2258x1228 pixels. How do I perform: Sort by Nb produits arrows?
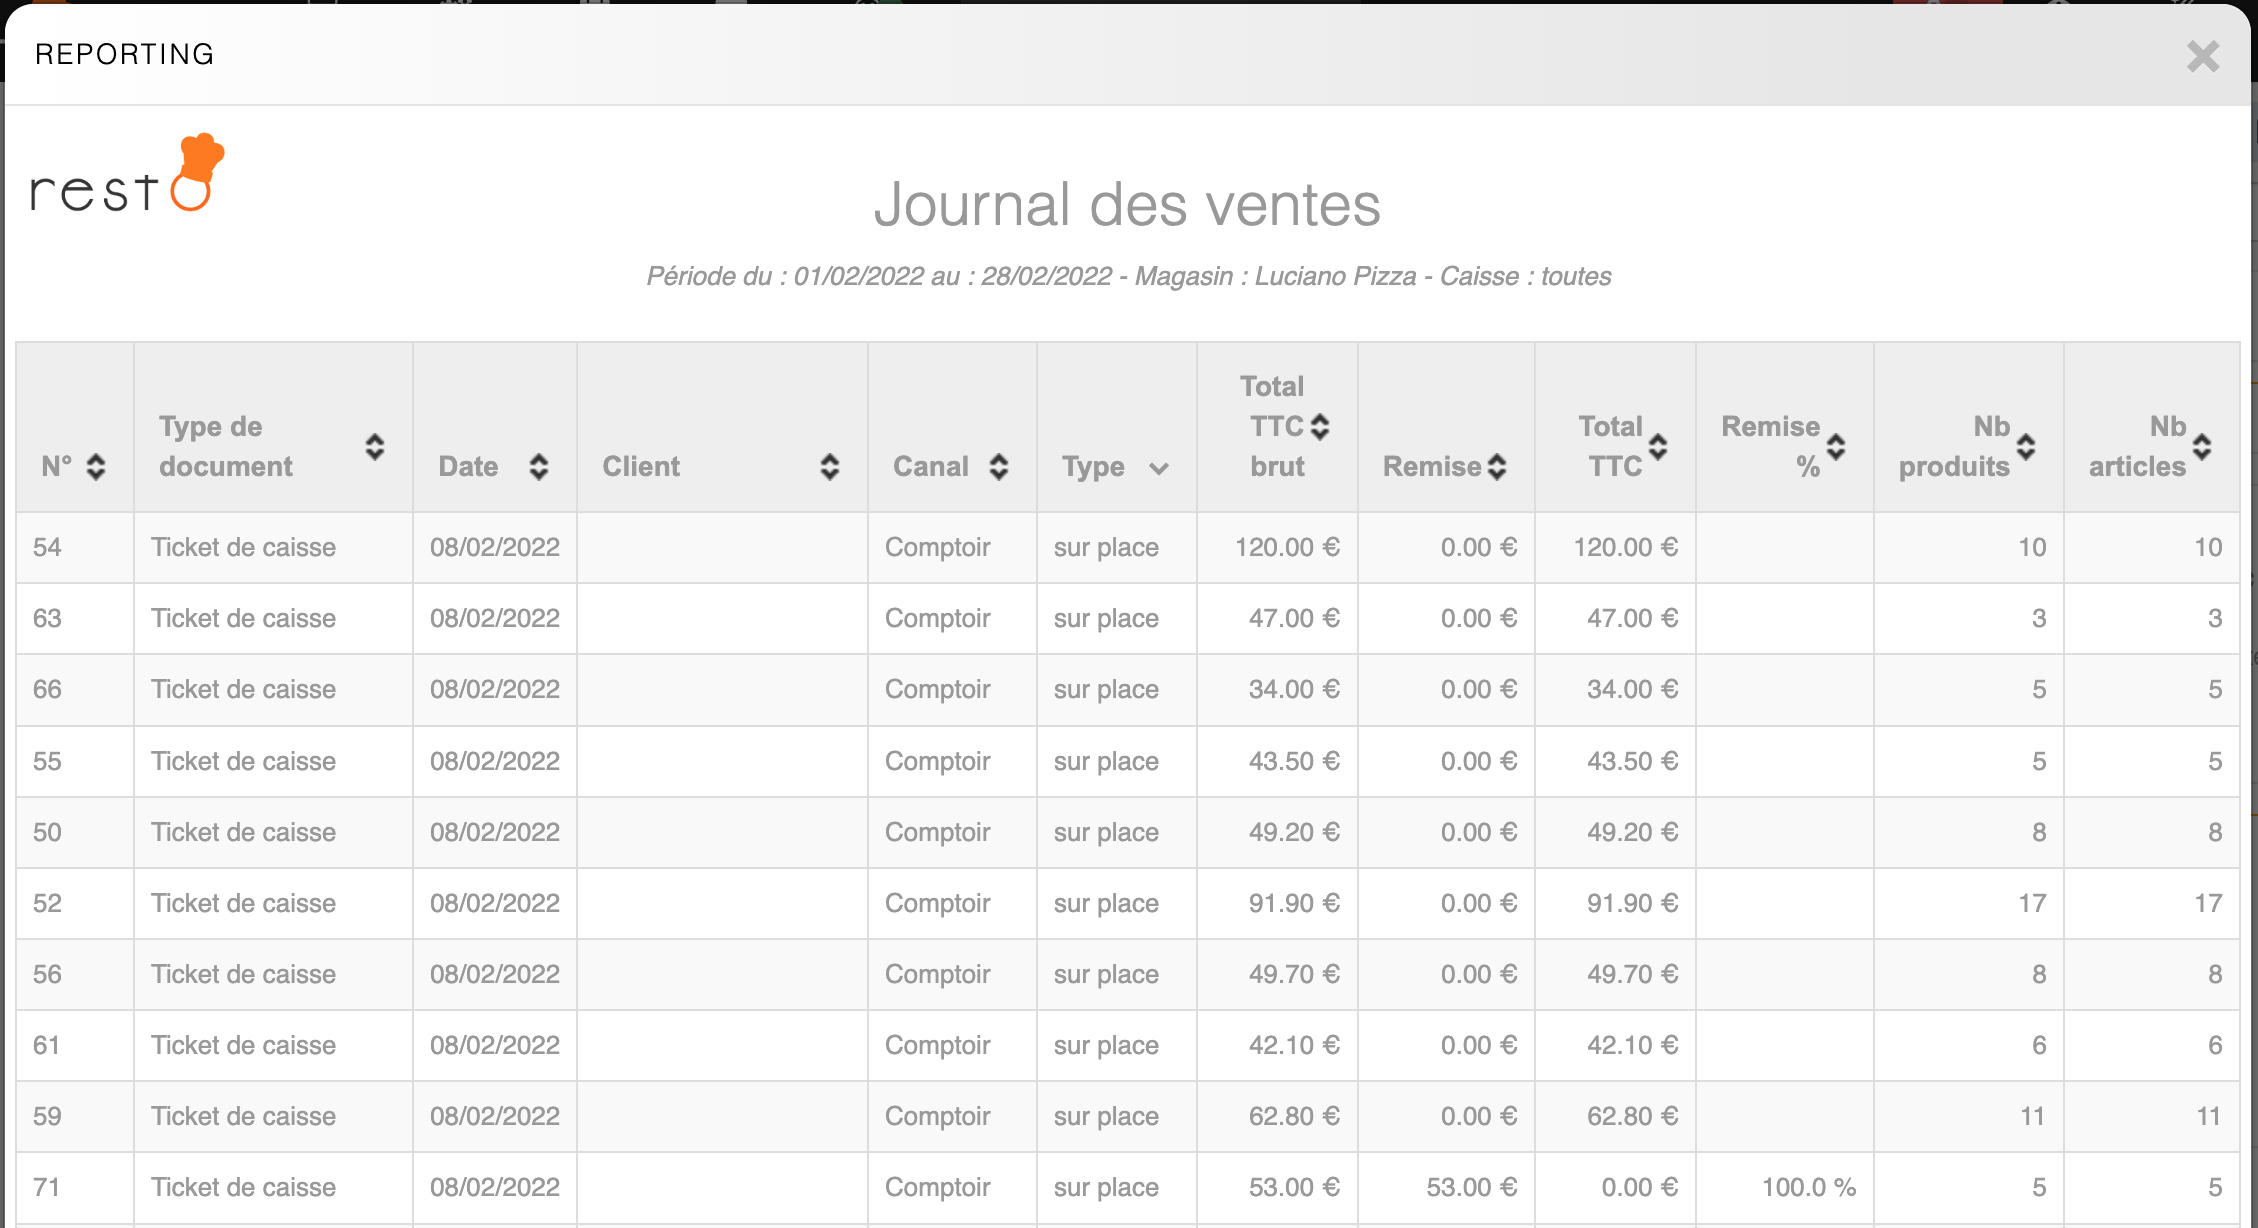2026,447
